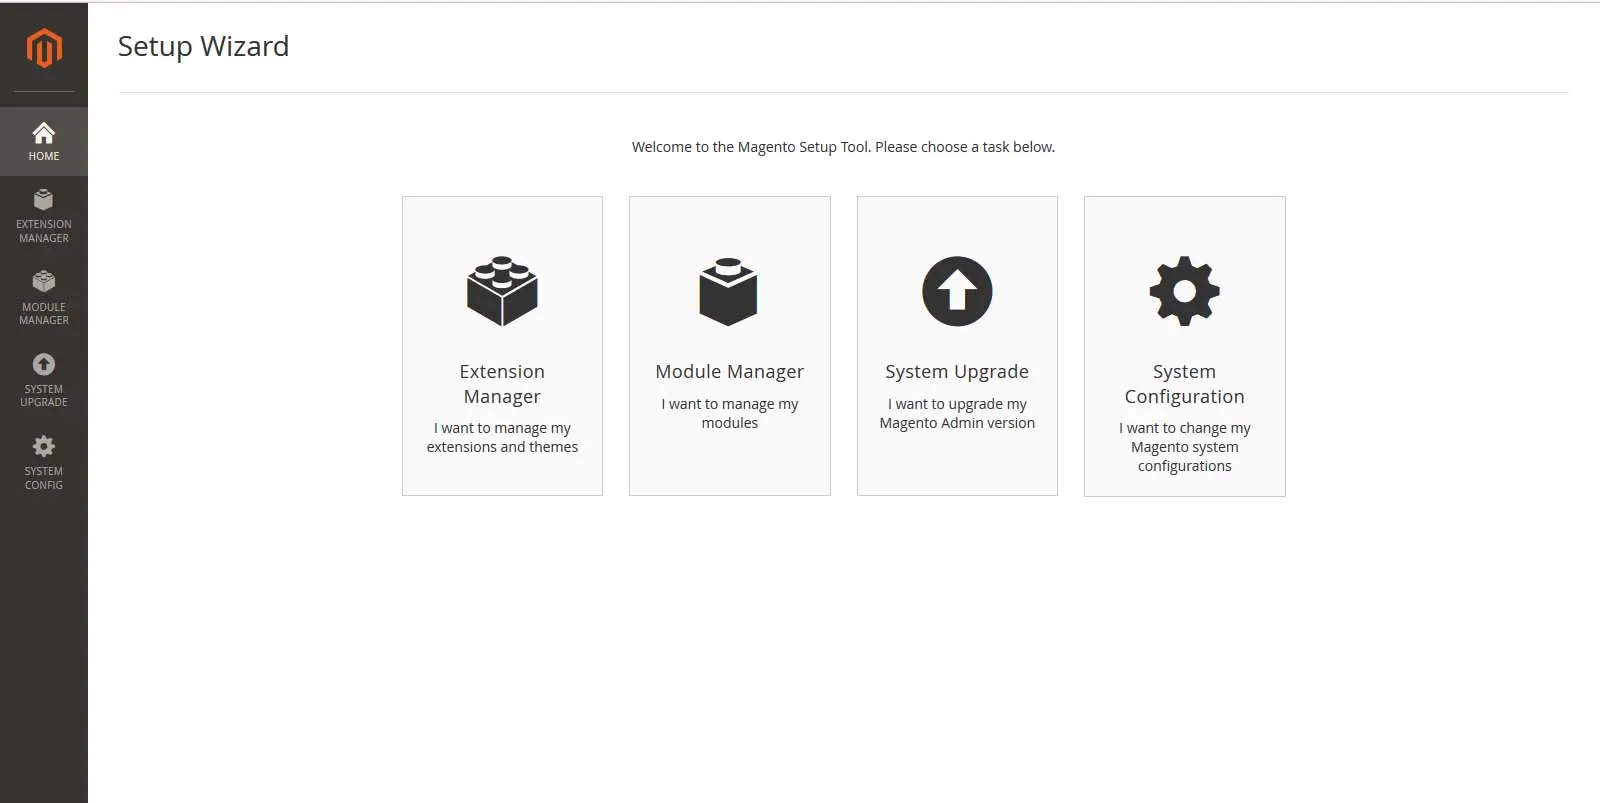The width and height of the screenshot is (1600, 803).
Task: Click the large Module Manager block icon
Action: pyautogui.click(x=729, y=291)
